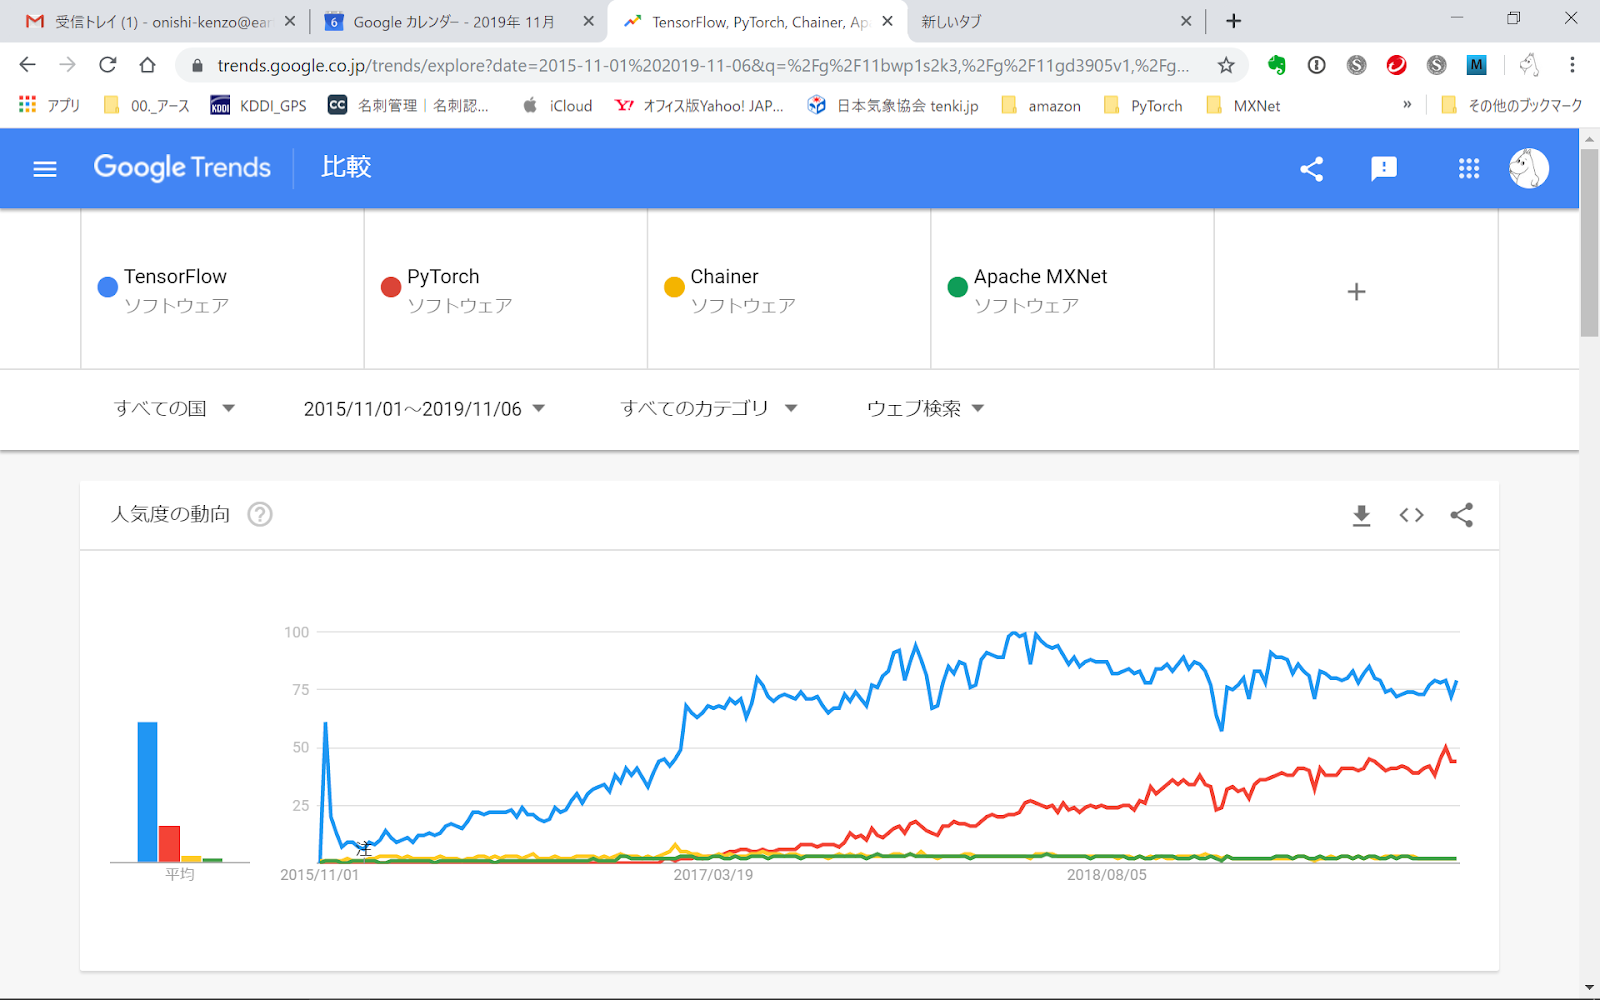Close the Google Calendar tab

pos(588,21)
